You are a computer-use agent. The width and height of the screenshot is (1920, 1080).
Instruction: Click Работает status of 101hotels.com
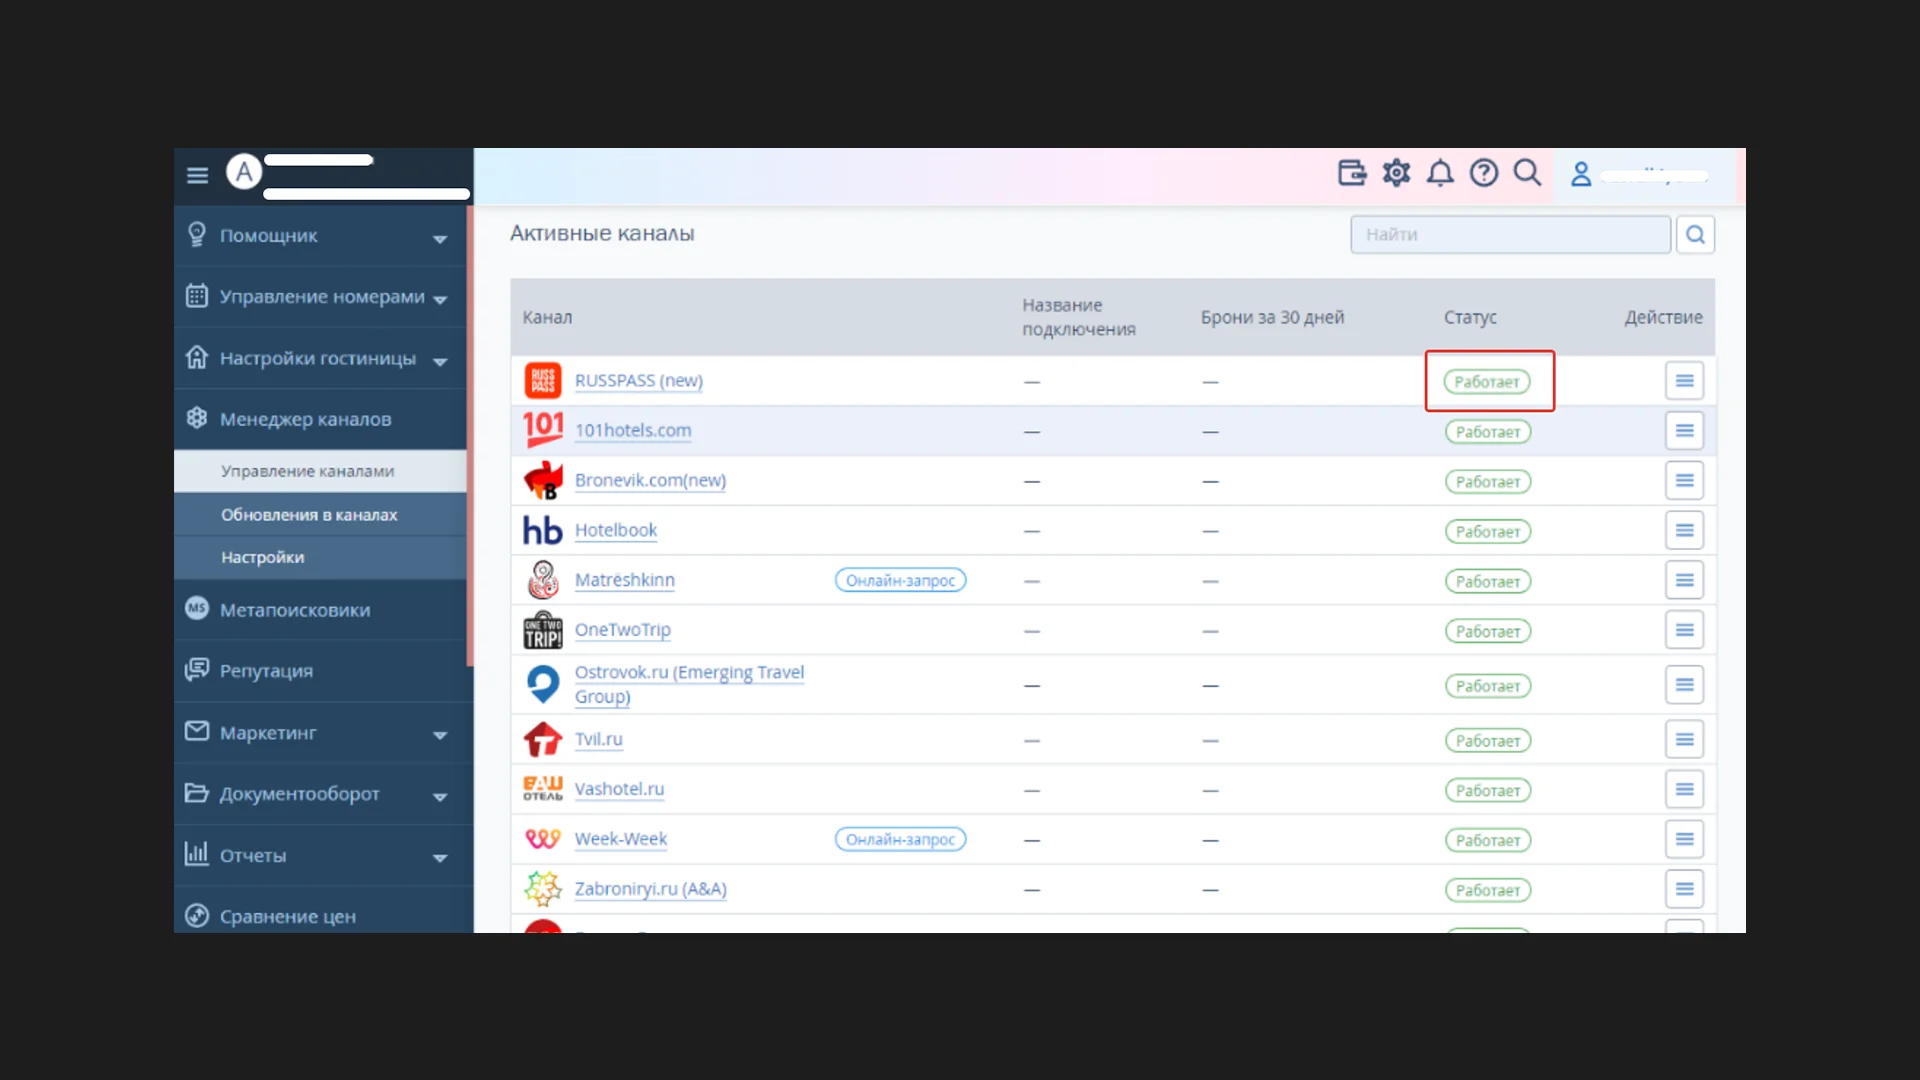pos(1487,432)
